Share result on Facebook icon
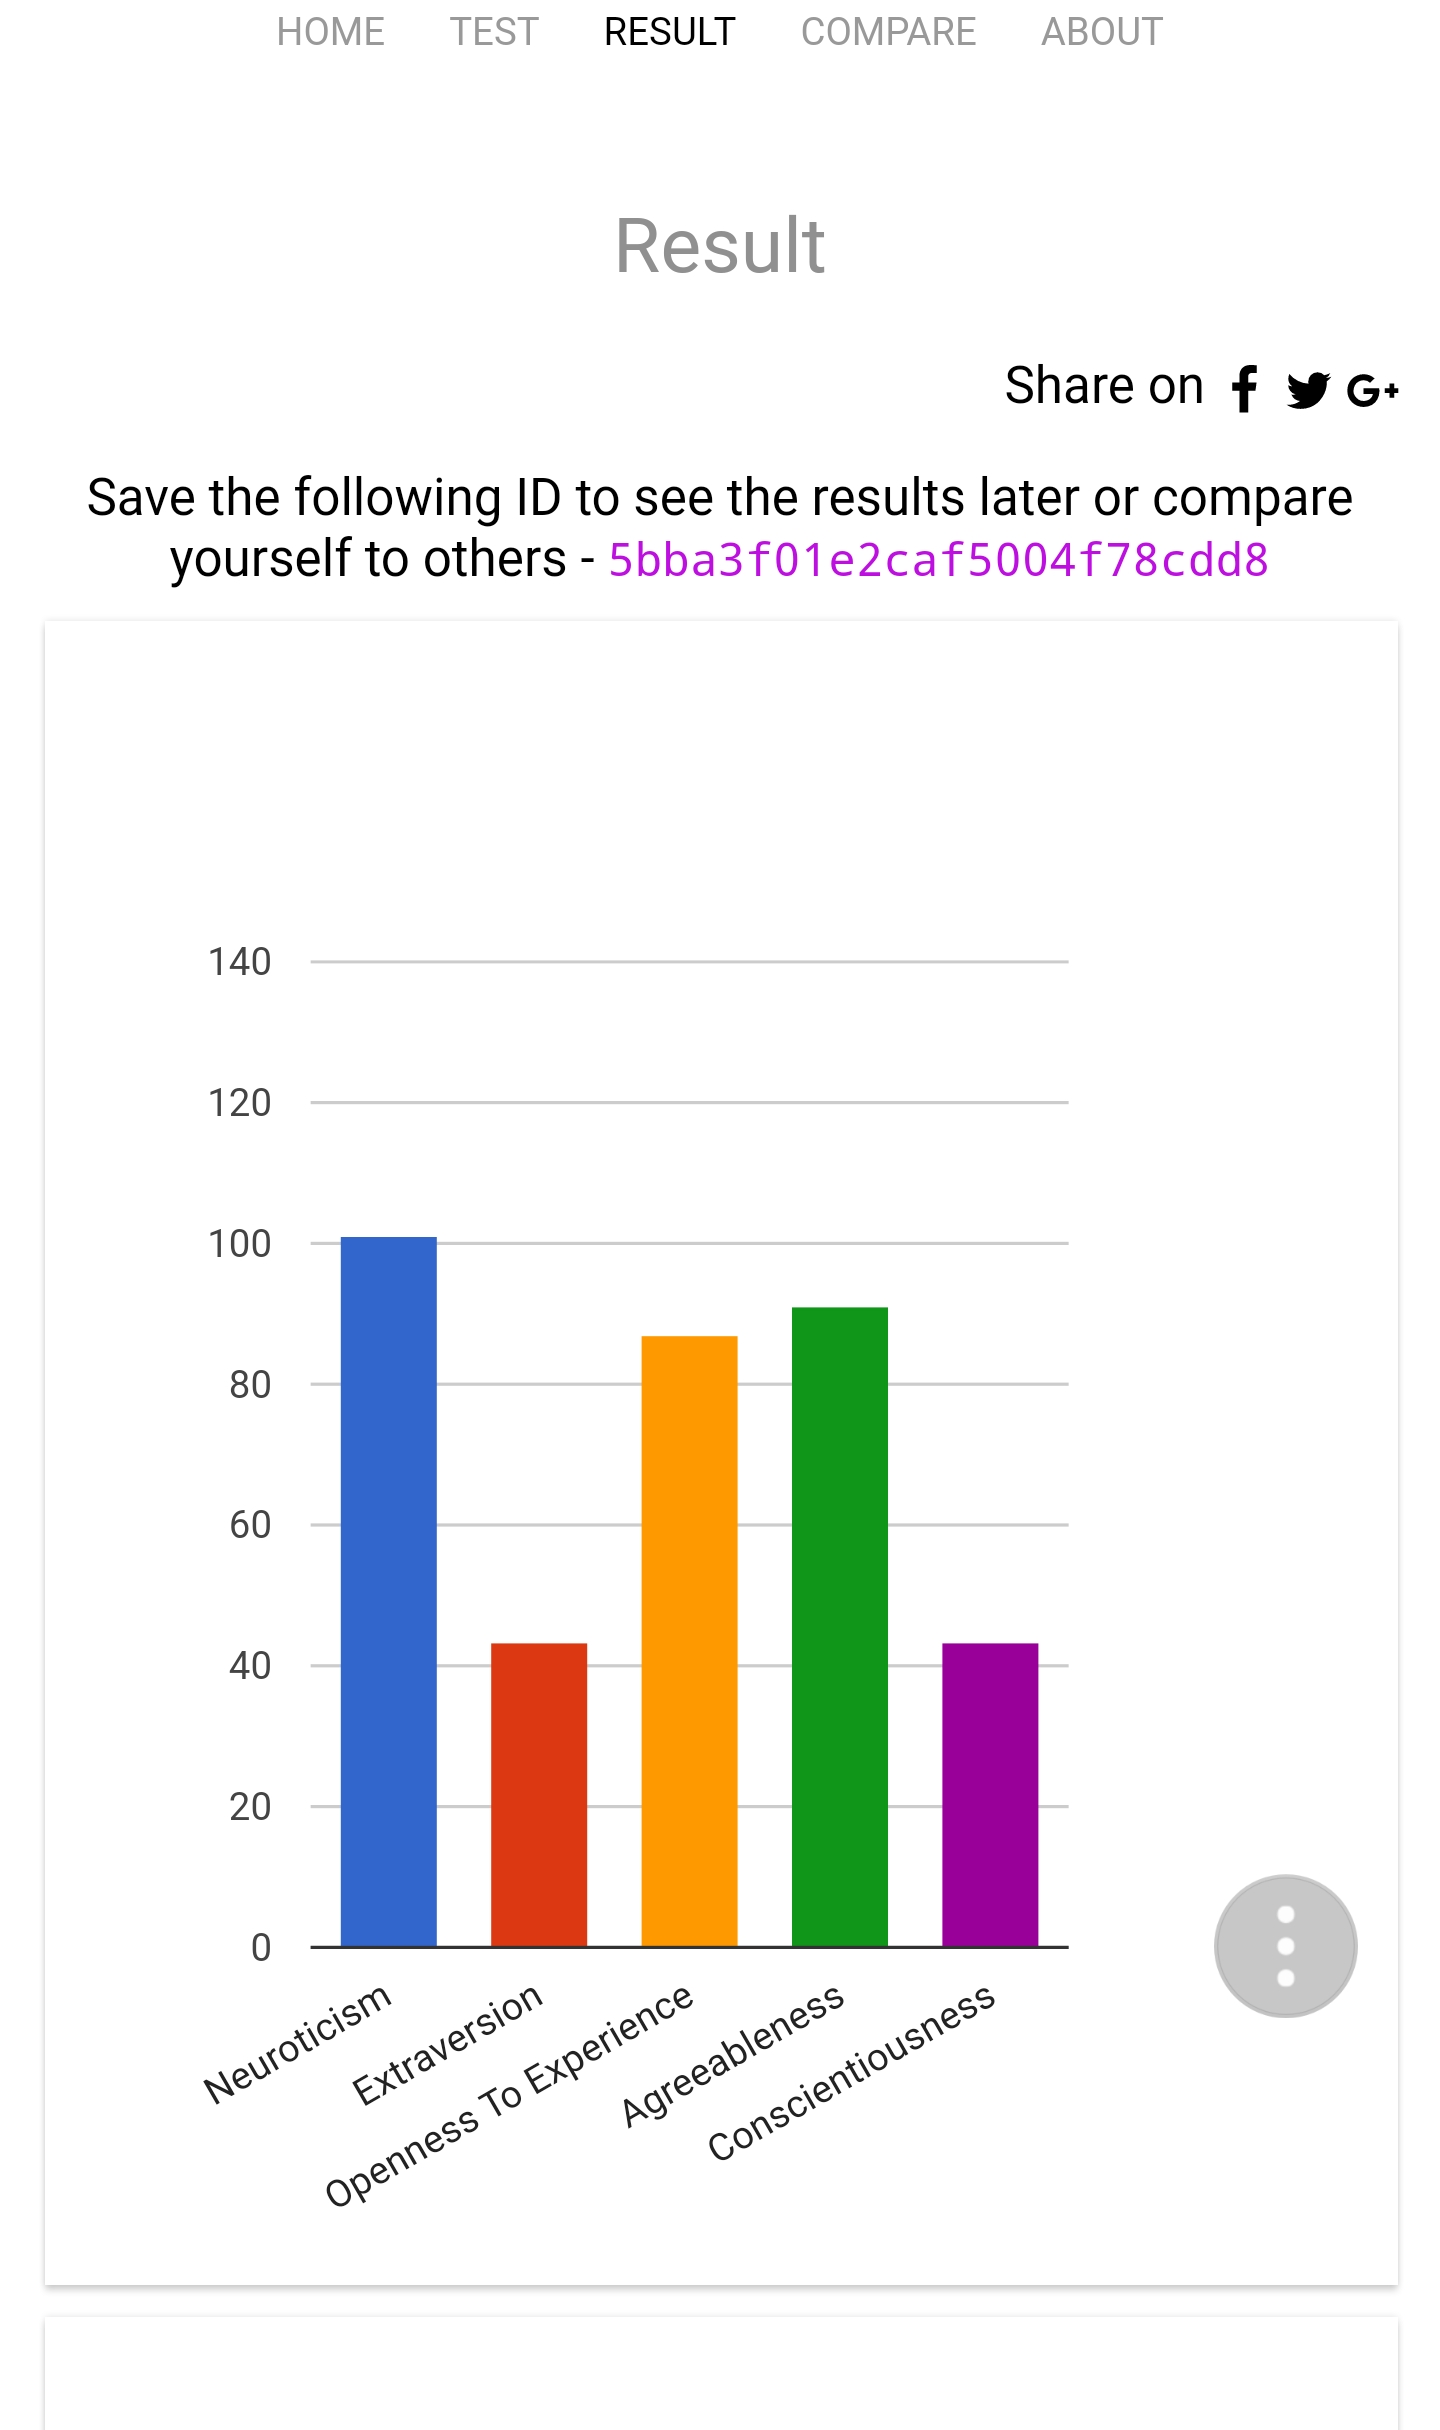This screenshot has height=2430, width=1440. pyautogui.click(x=1245, y=388)
